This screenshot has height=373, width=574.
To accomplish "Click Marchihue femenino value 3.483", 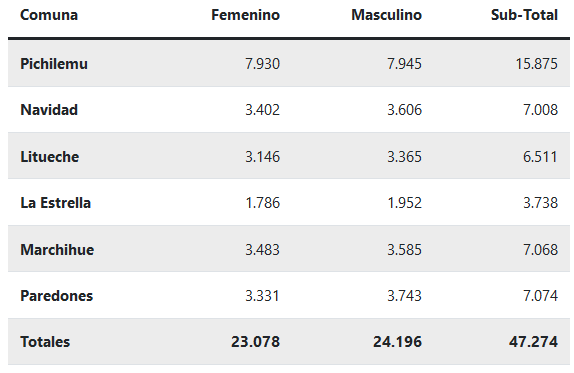I will (x=262, y=250).
